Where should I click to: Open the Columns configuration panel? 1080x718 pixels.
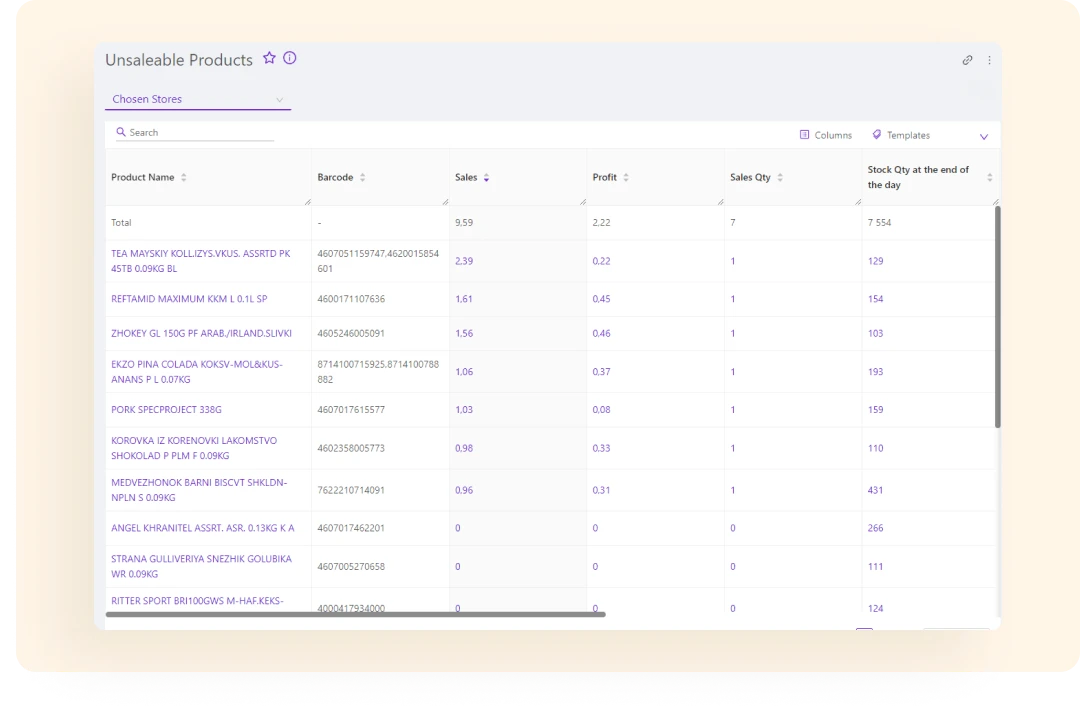[826, 134]
